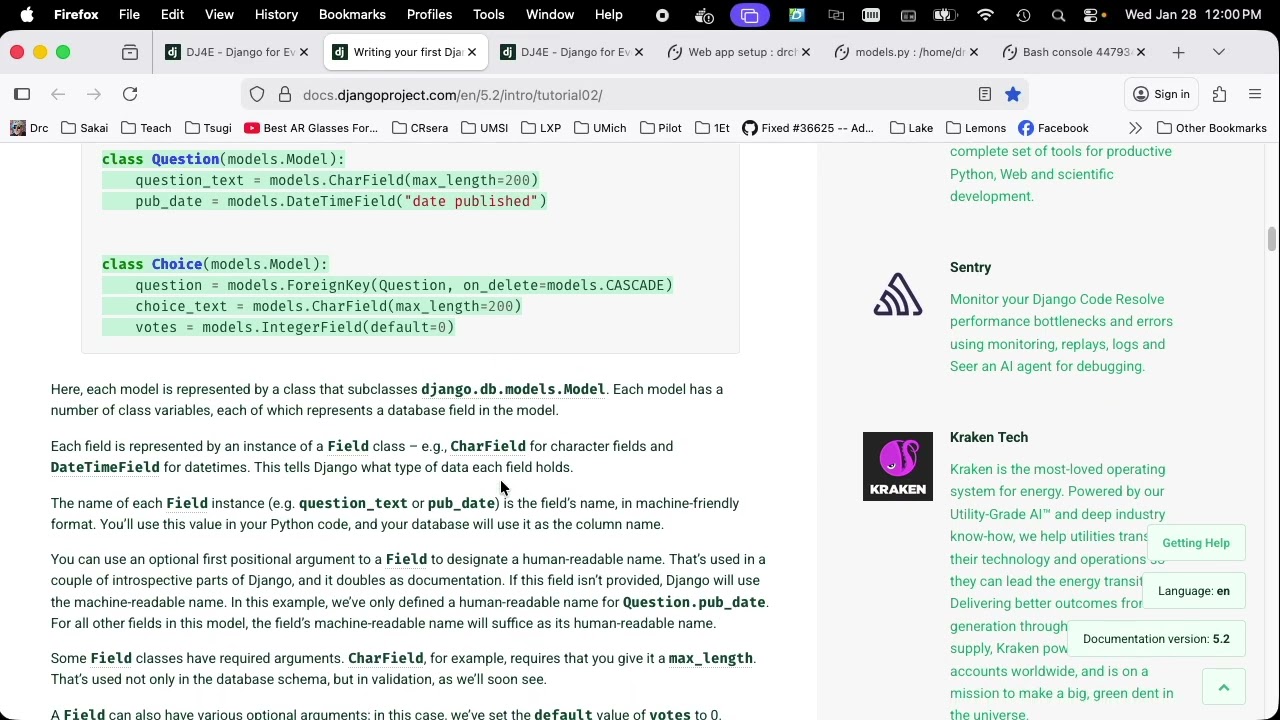The image size is (1280, 720).
Task: Switch to the Web app setup tab
Action: [740, 52]
